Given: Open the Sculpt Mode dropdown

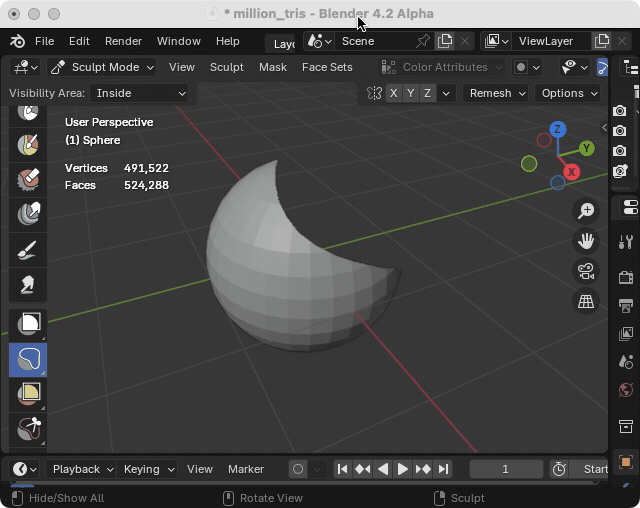Looking at the screenshot, I should coord(102,67).
